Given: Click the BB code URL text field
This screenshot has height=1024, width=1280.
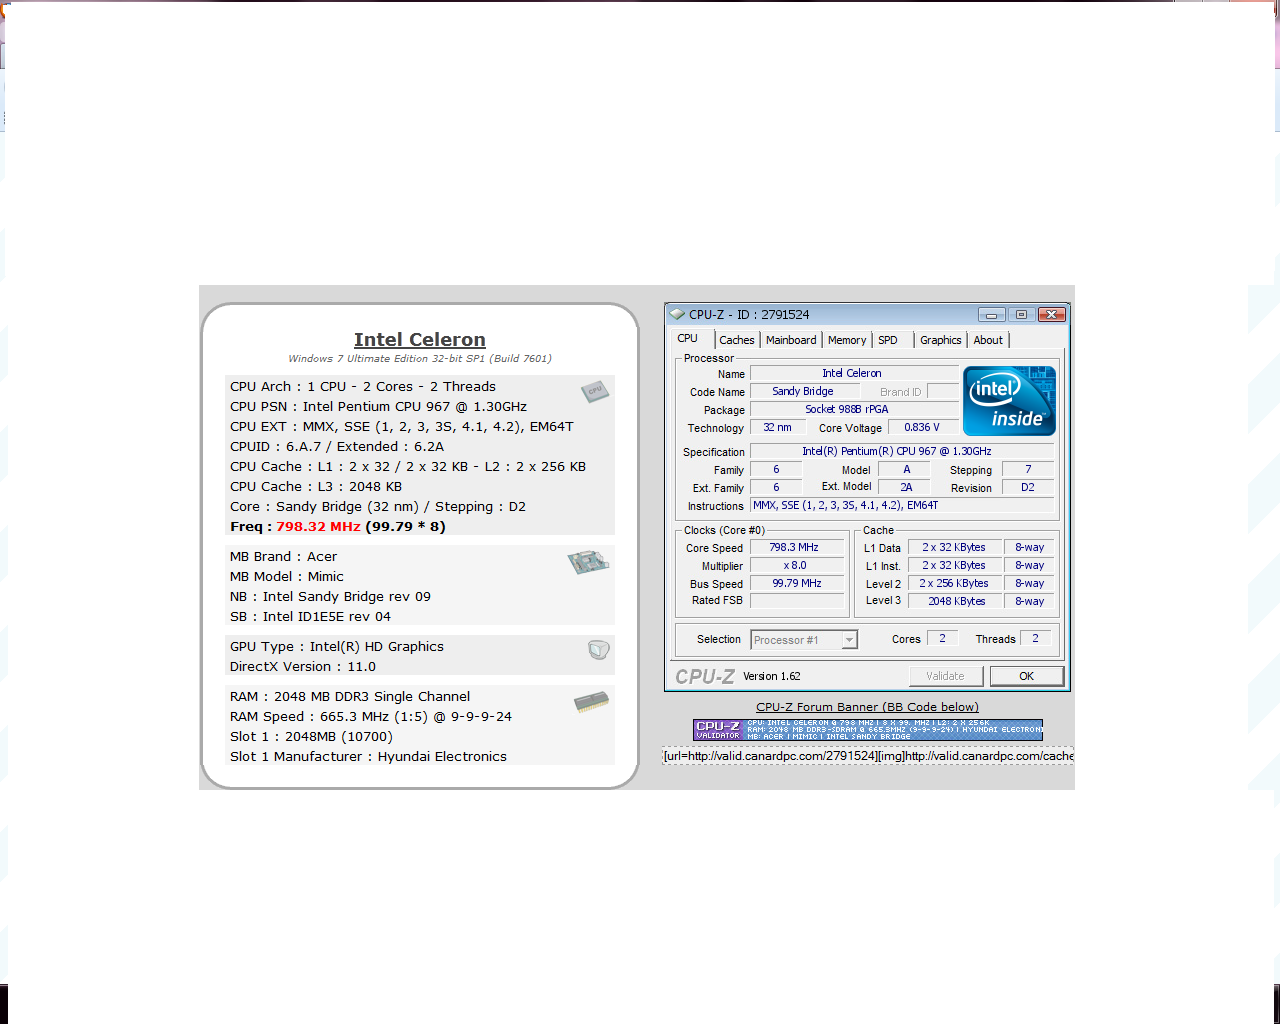Looking at the screenshot, I should coord(868,756).
